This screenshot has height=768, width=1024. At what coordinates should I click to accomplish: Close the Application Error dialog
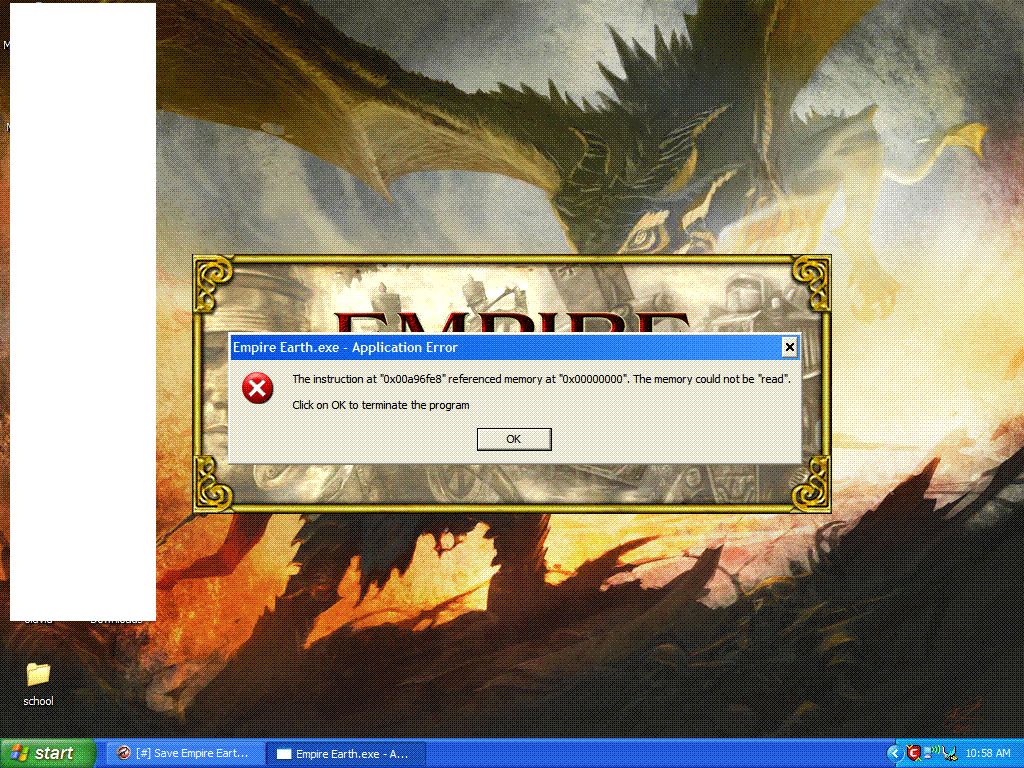(x=789, y=347)
